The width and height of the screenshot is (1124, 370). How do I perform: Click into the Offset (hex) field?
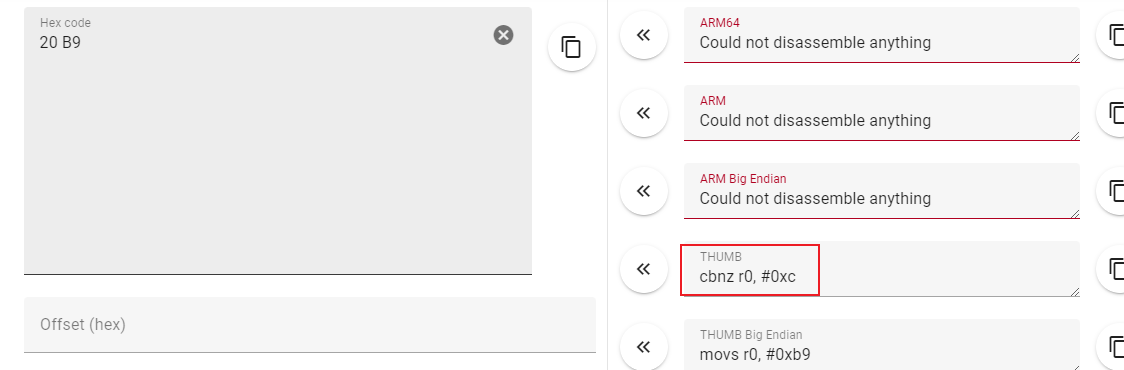(x=310, y=325)
